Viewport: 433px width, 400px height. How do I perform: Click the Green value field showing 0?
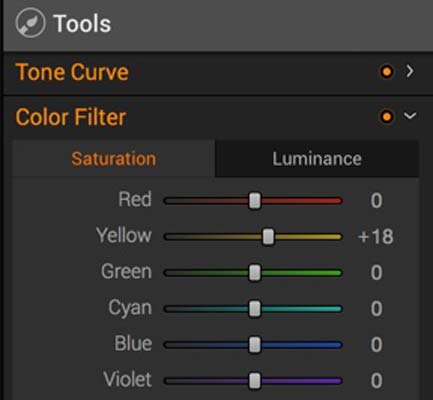click(376, 273)
